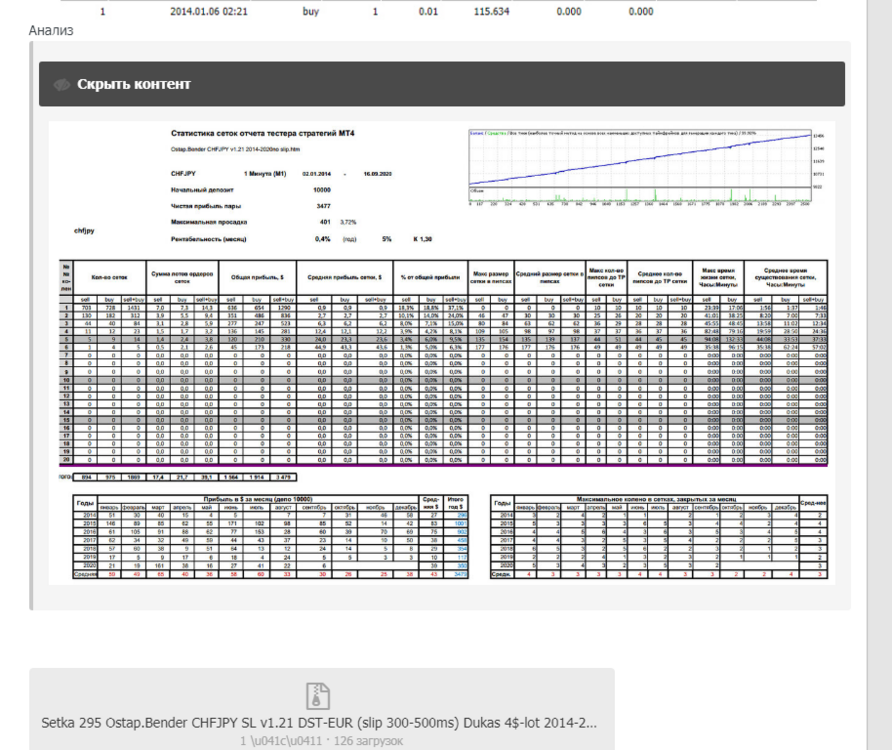Image resolution: width=892 pixels, height=750 pixels.
Task: Click the crossed-eye icon in the spoiler header
Action: point(61,85)
